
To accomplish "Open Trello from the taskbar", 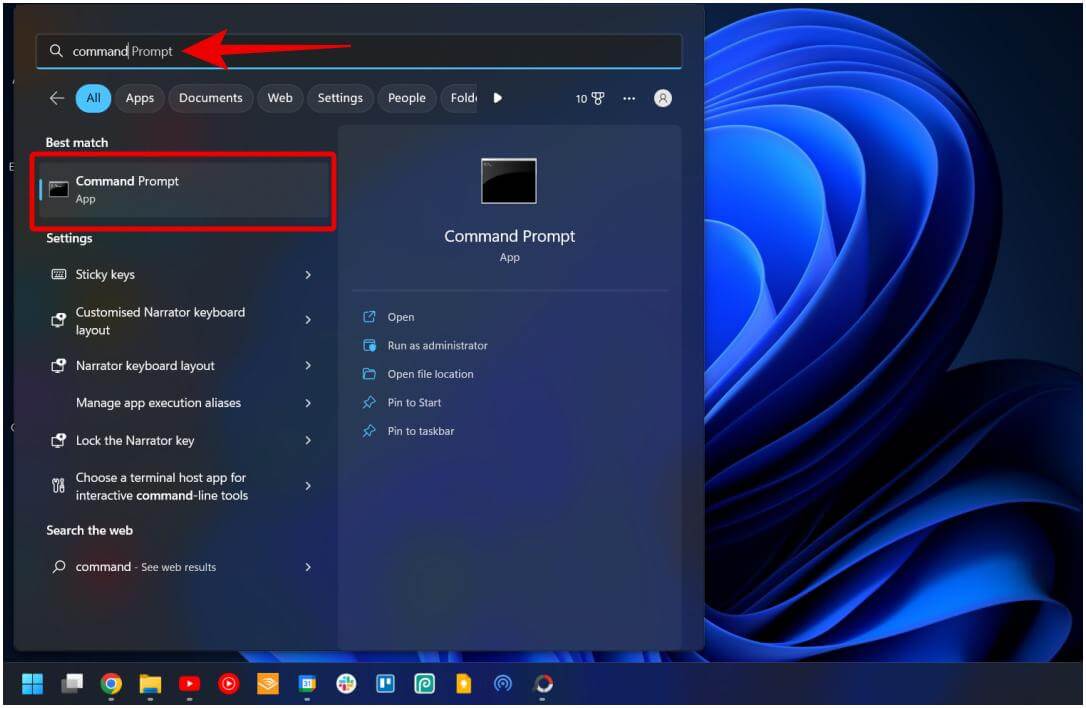I will point(385,684).
